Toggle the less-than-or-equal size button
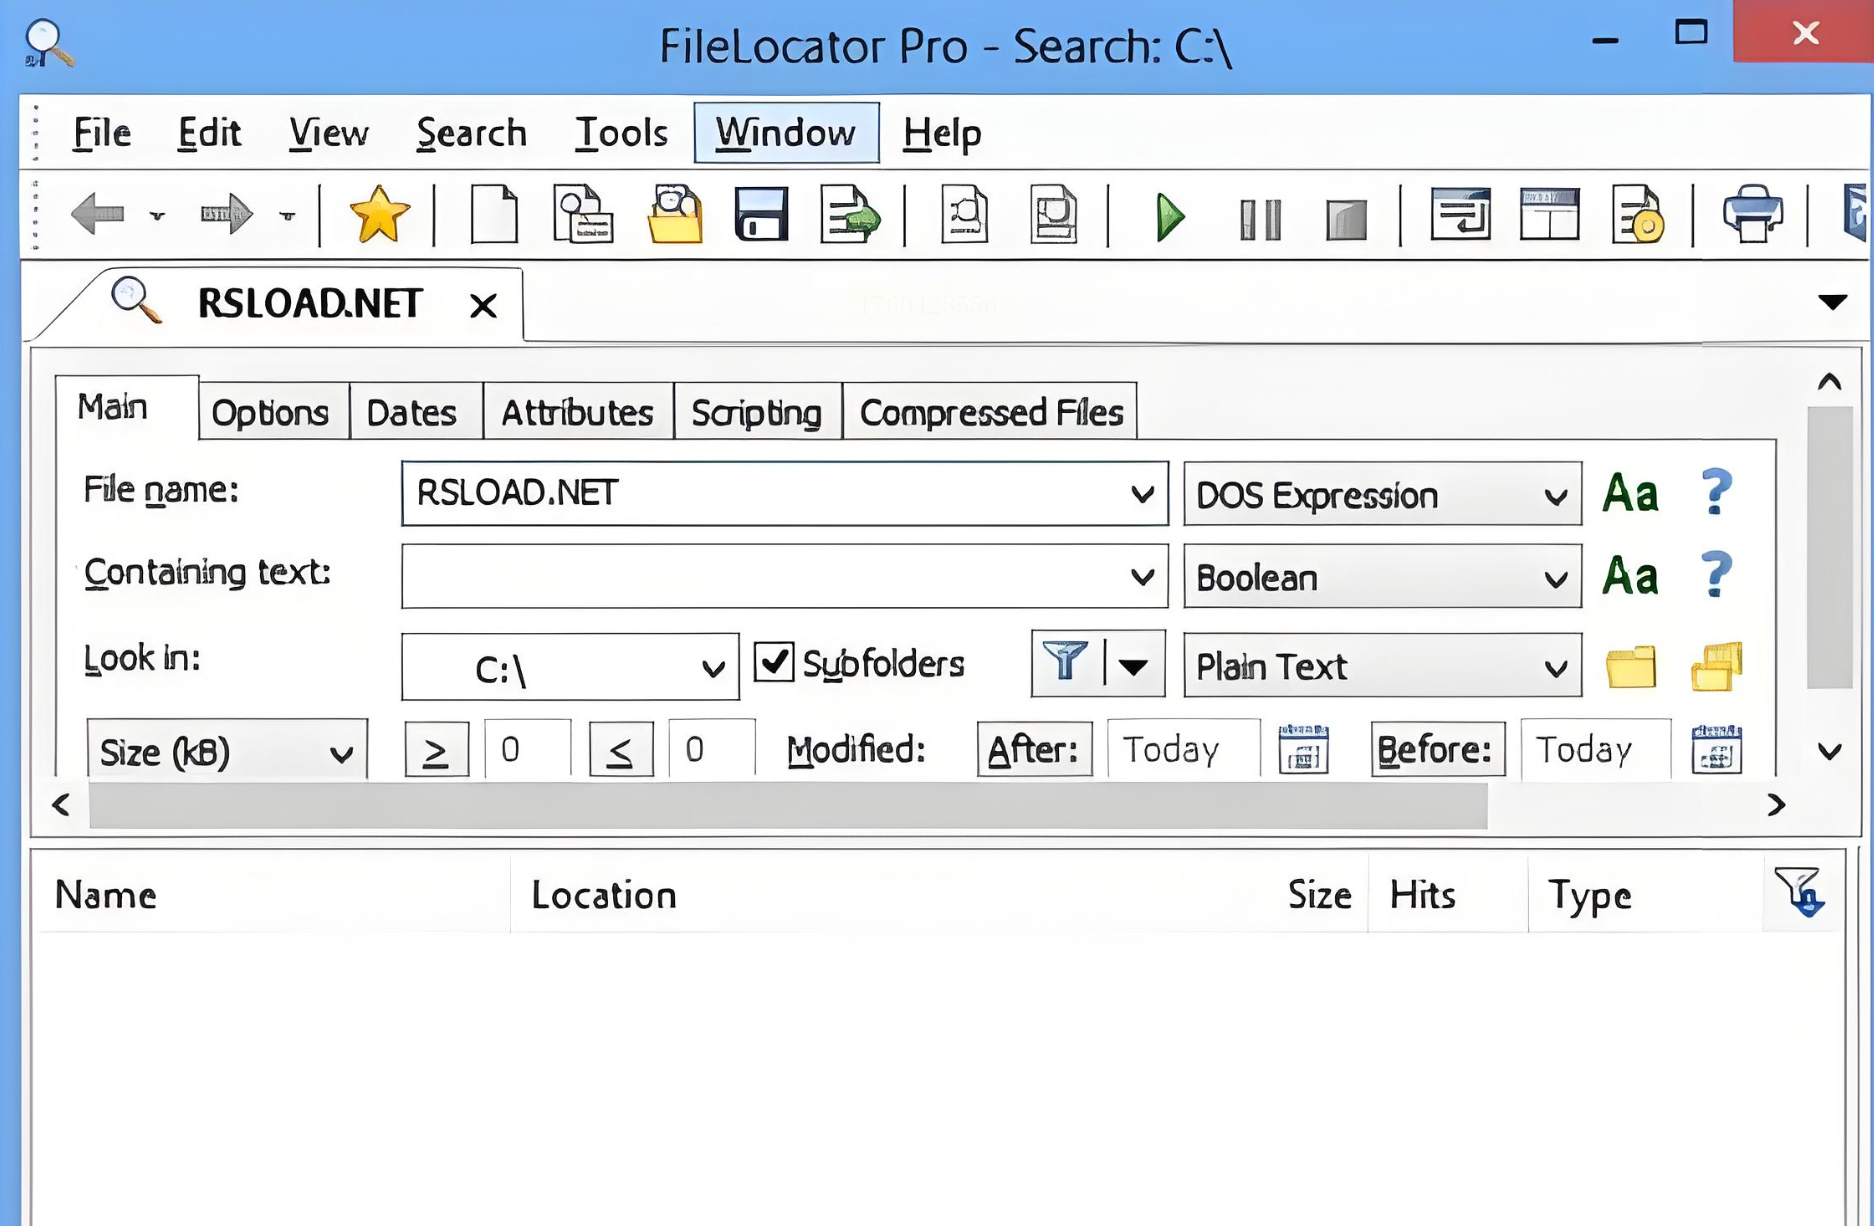Viewport: 1874px width, 1226px height. pyautogui.click(x=621, y=749)
